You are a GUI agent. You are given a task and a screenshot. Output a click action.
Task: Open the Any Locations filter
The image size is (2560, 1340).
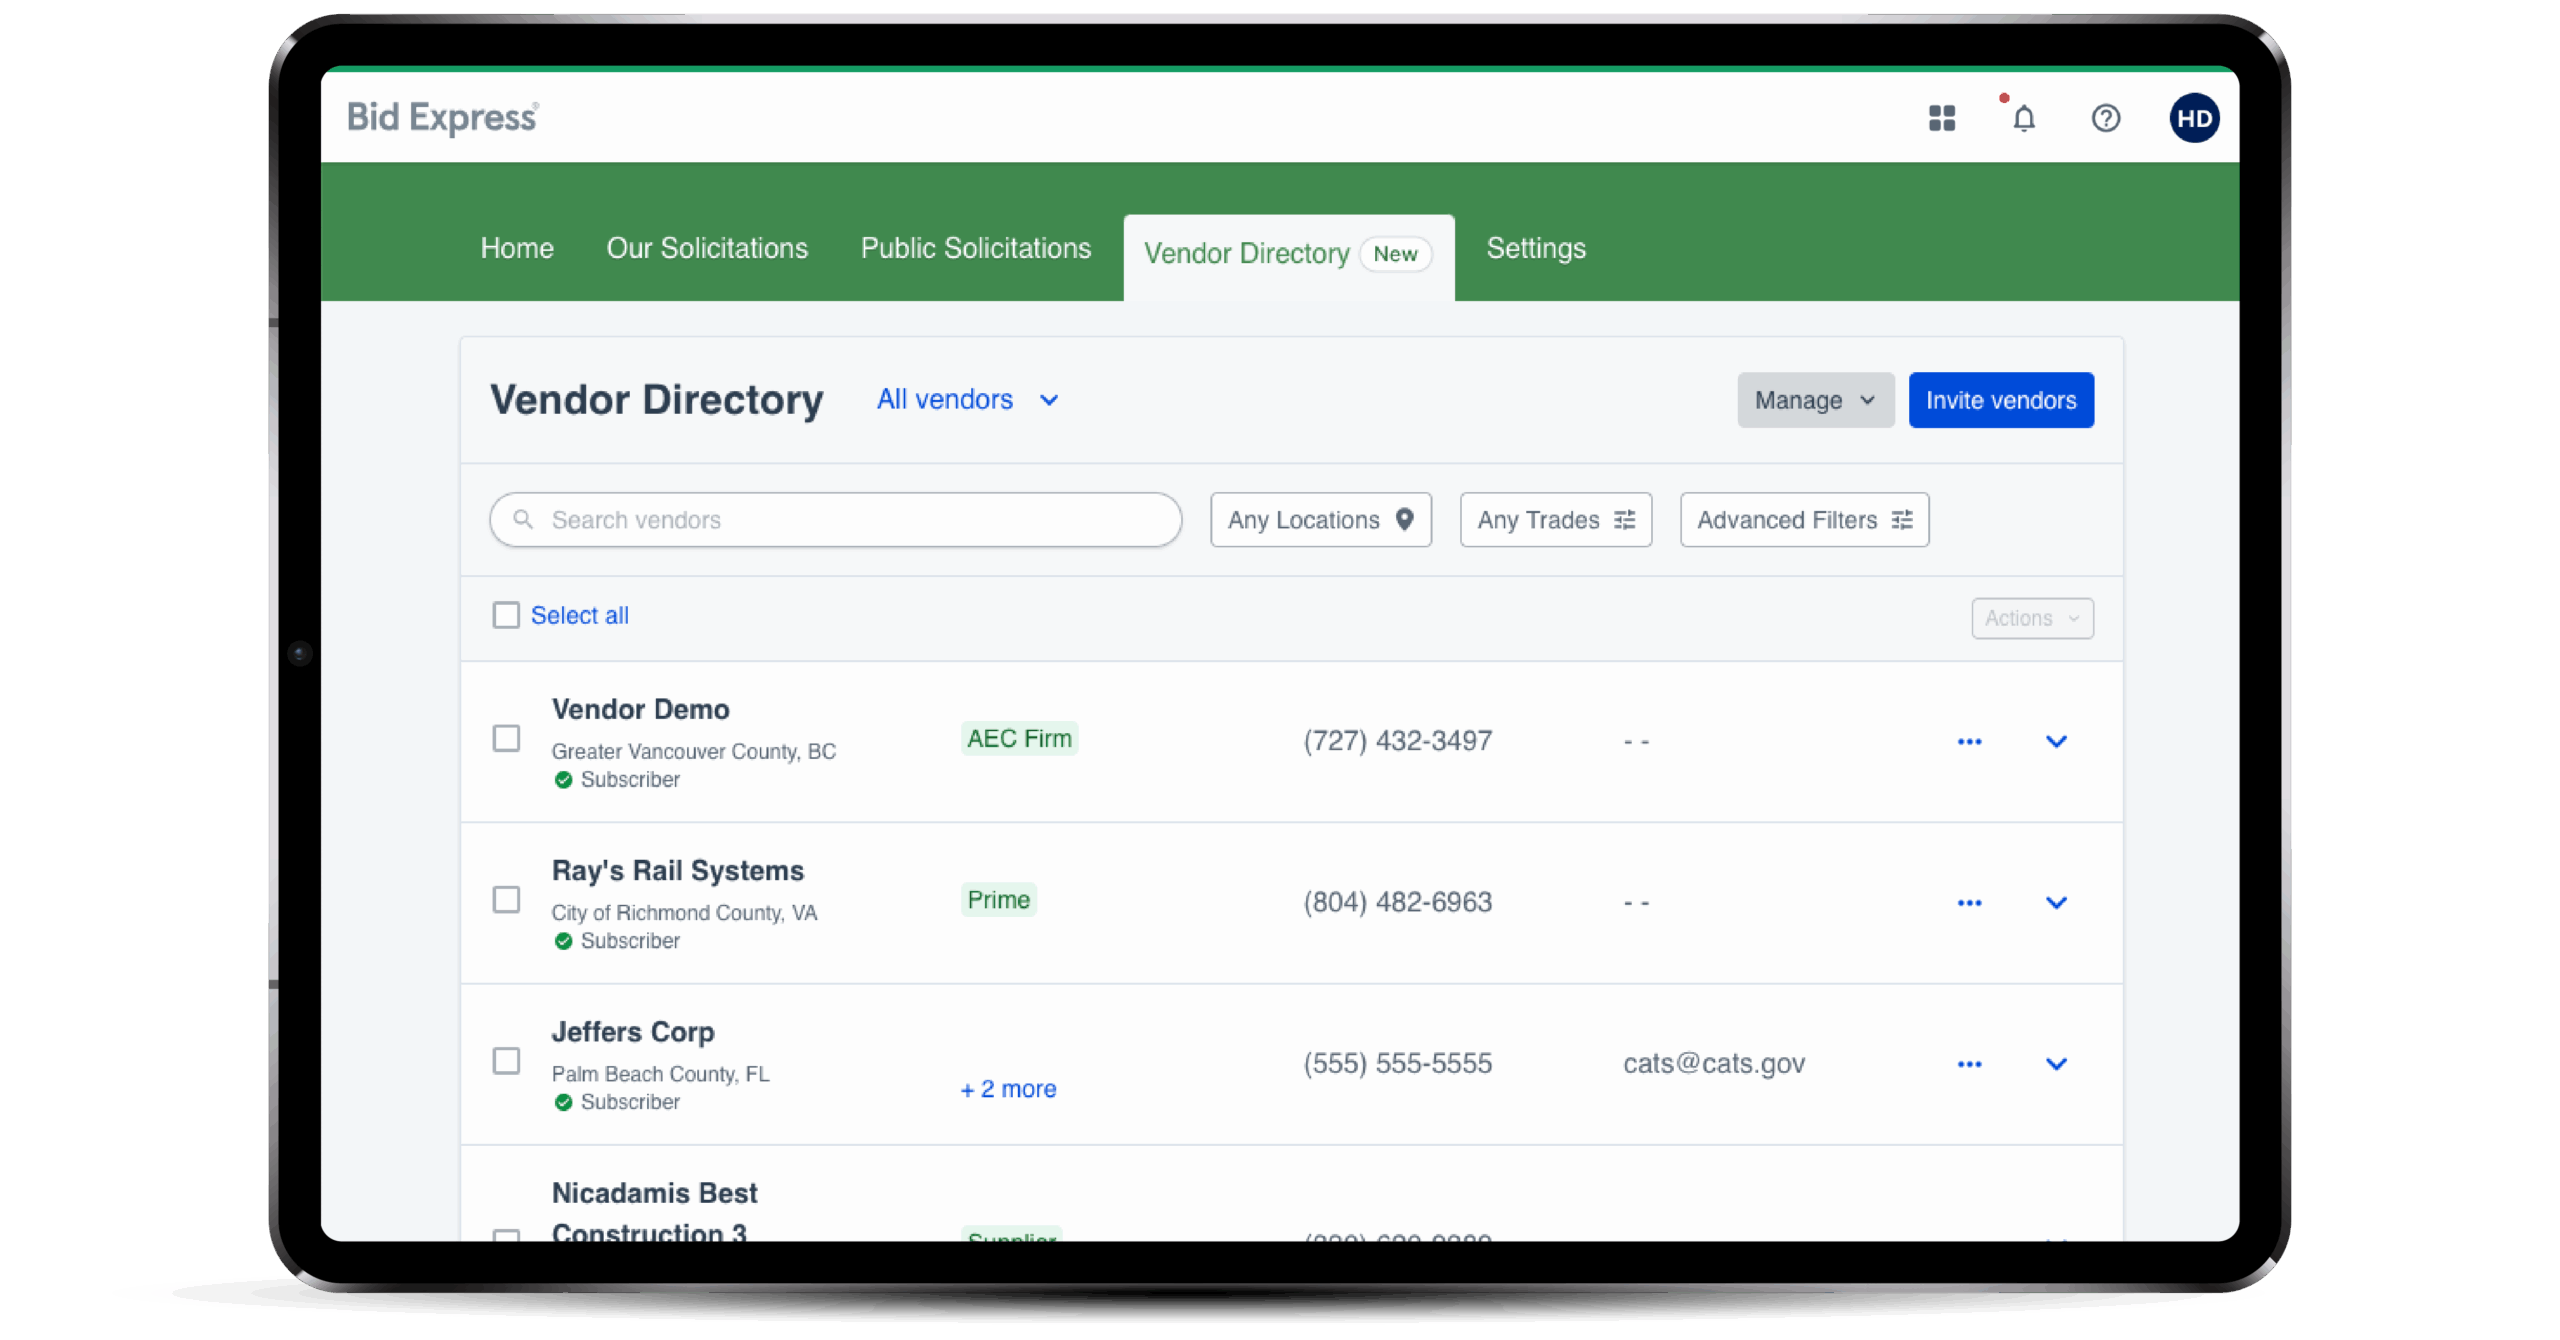(x=1320, y=520)
